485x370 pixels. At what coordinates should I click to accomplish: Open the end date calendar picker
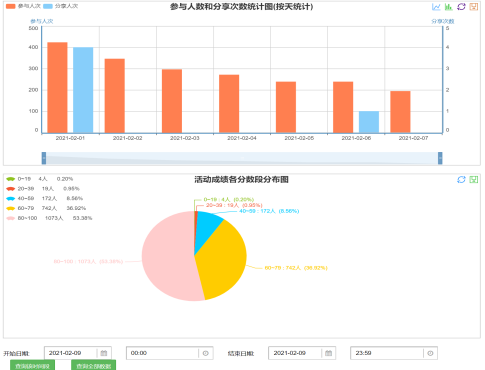(x=328, y=353)
